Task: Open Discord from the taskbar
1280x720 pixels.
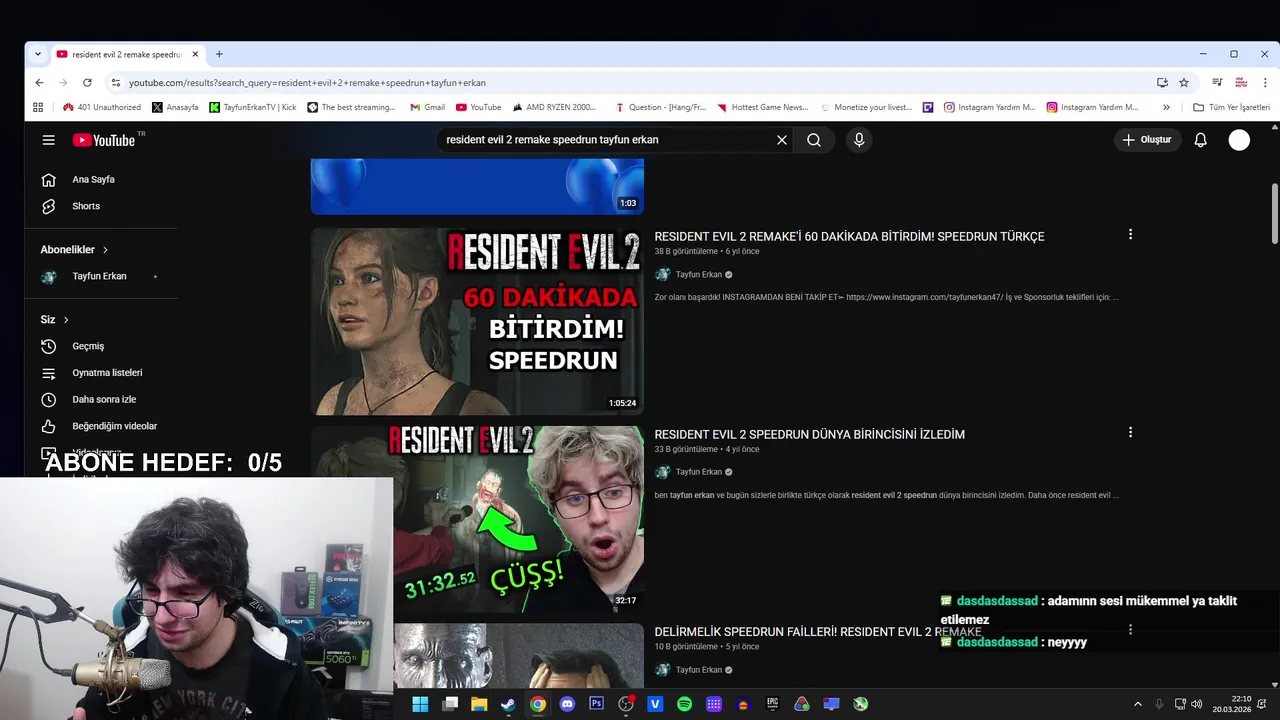Action: point(567,704)
